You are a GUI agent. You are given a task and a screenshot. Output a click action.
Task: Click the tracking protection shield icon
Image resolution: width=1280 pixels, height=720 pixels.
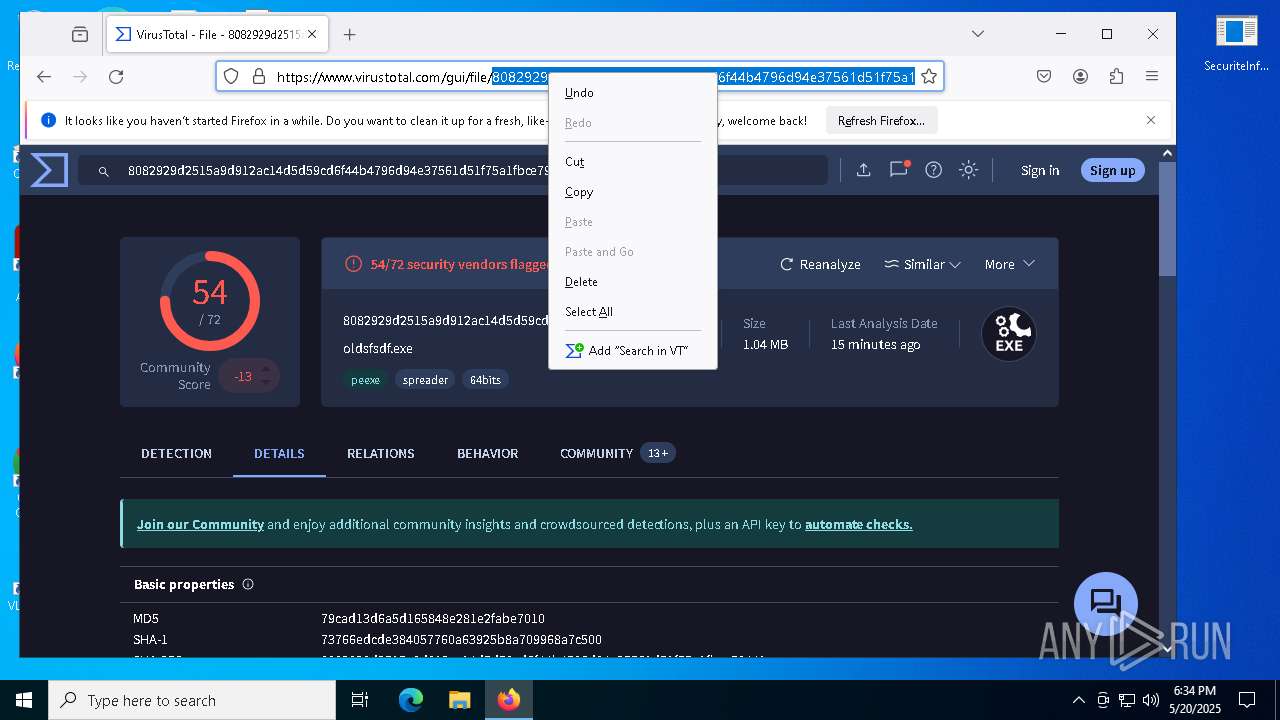pyautogui.click(x=231, y=76)
